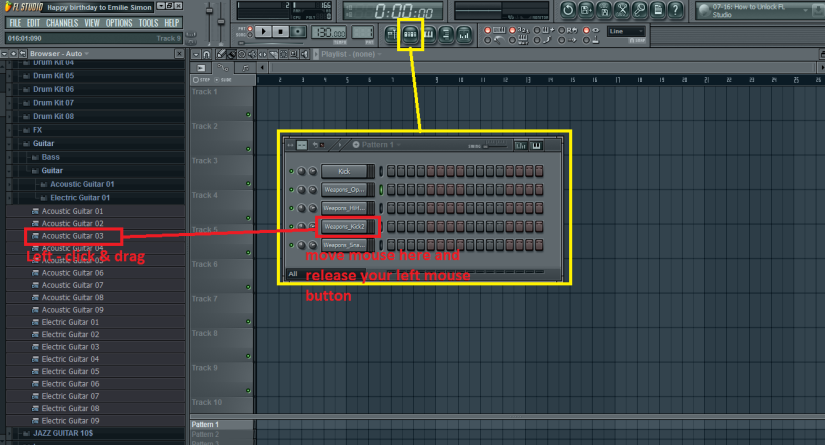The width and height of the screenshot is (825, 445).
Task: Open keyboard editor icon in step sequencer
Action: (x=536, y=146)
